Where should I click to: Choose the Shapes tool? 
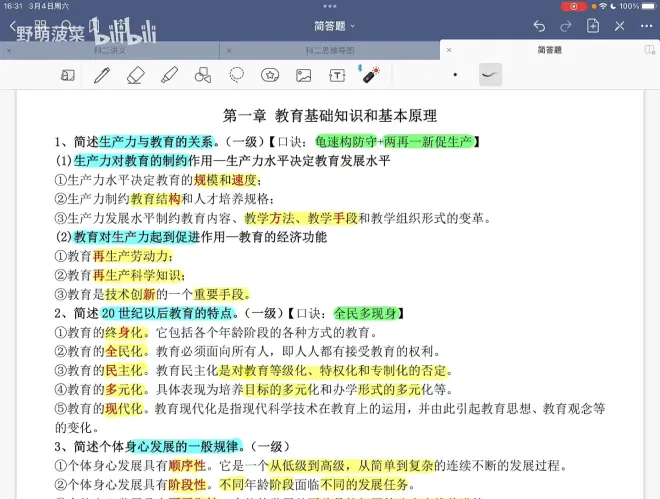click(x=203, y=75)
